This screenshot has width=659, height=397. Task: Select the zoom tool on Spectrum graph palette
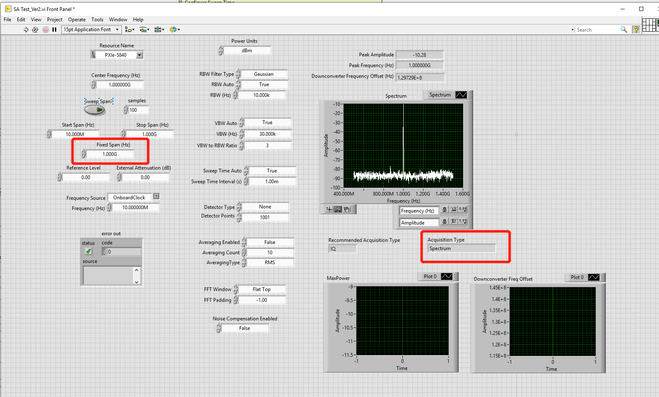tap(338, 209)
